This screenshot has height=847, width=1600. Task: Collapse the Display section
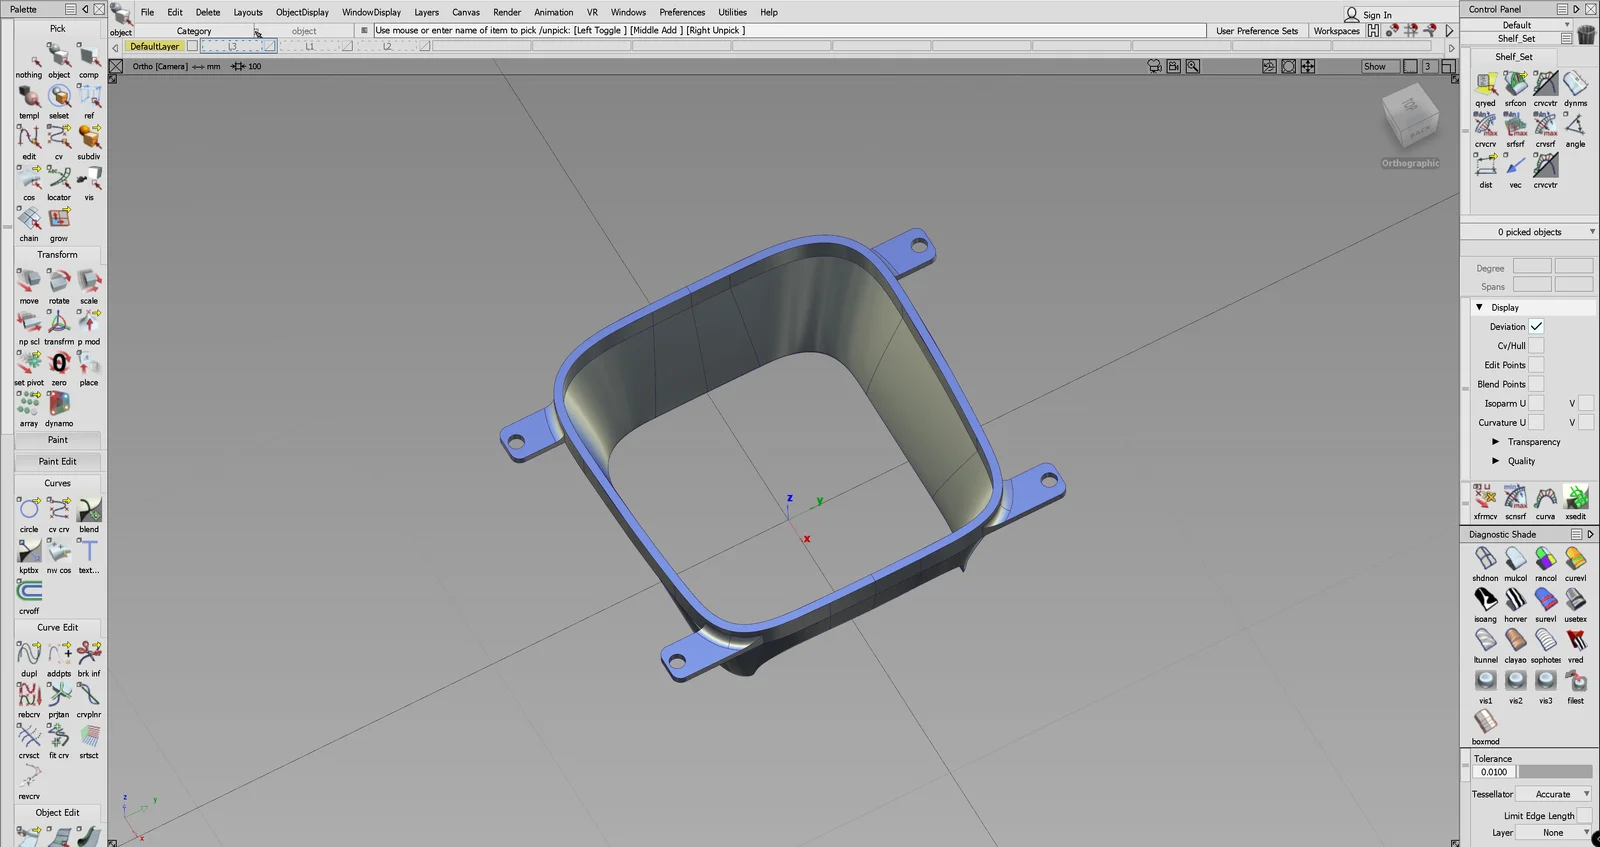click(1480, 307)
